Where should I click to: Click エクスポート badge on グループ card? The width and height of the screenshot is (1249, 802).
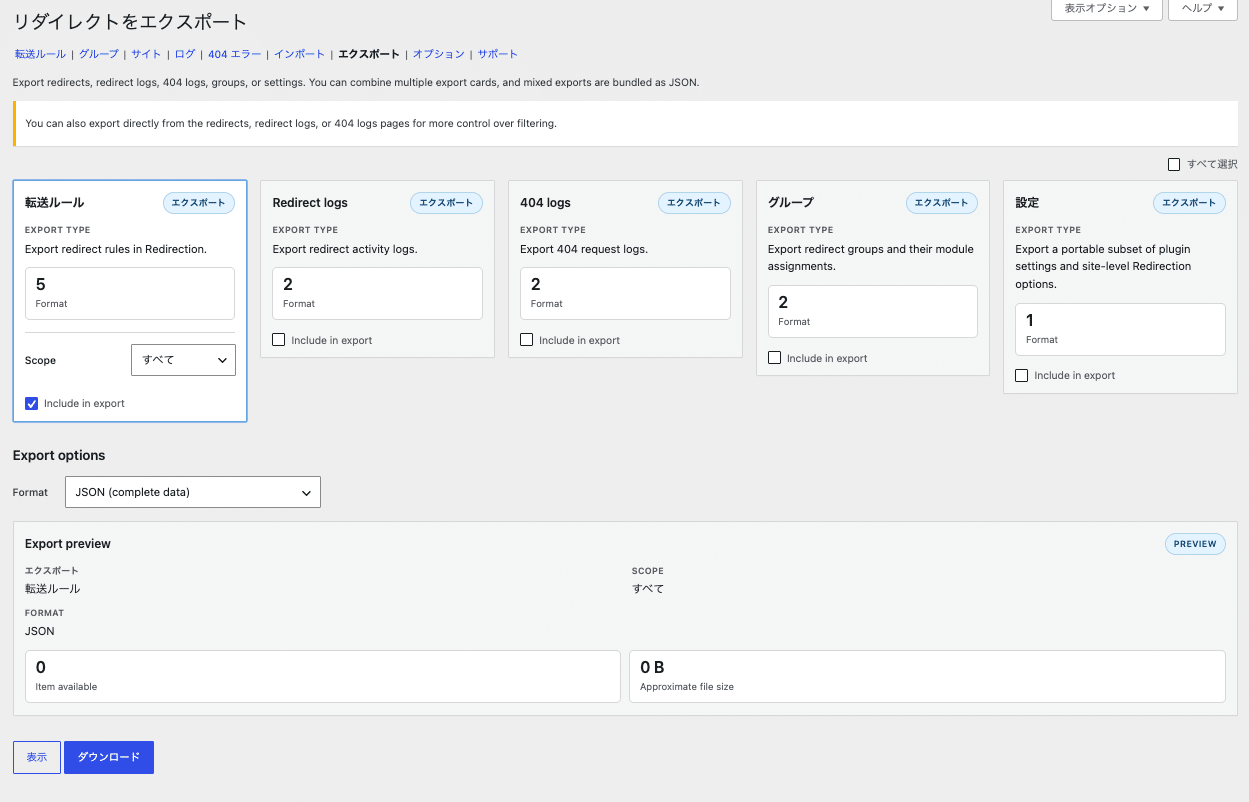[x=942, y=203]
